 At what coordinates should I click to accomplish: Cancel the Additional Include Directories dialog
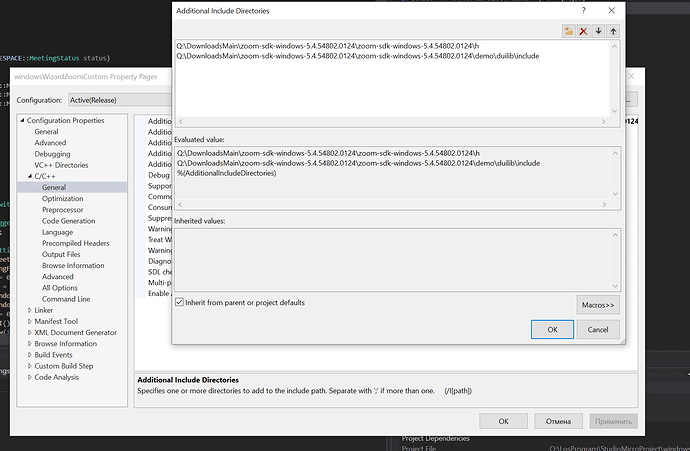point(598,330)
